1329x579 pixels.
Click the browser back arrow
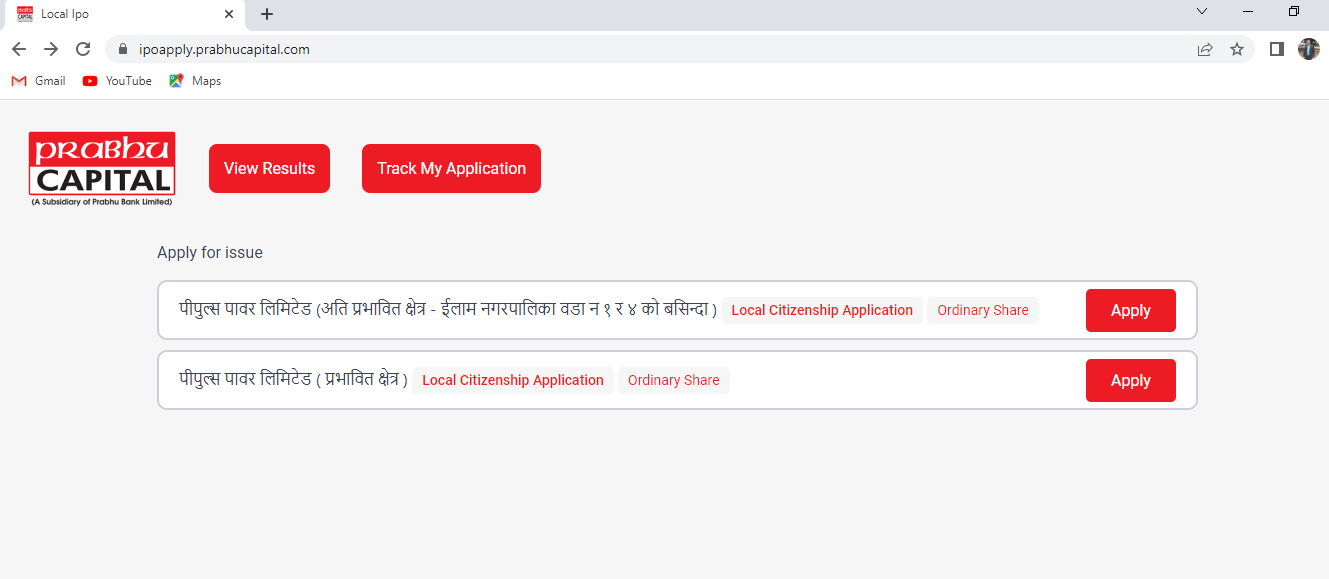pyautogui.click(x=19, y=49)
